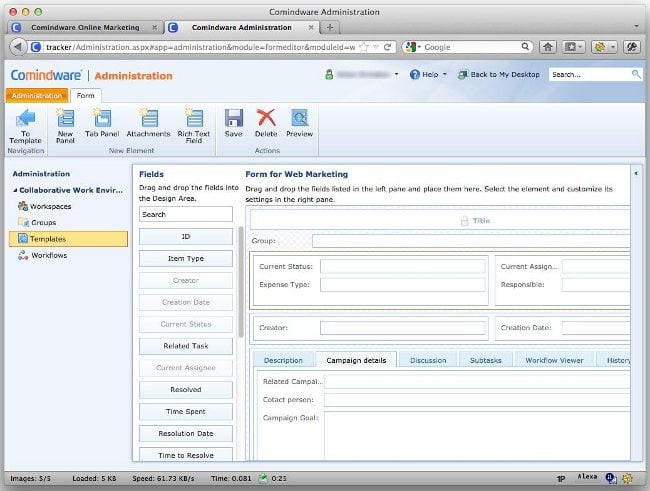The image size is (650, 491).
Task: Click the gear icon in status bar
Action: click(627, 478)
